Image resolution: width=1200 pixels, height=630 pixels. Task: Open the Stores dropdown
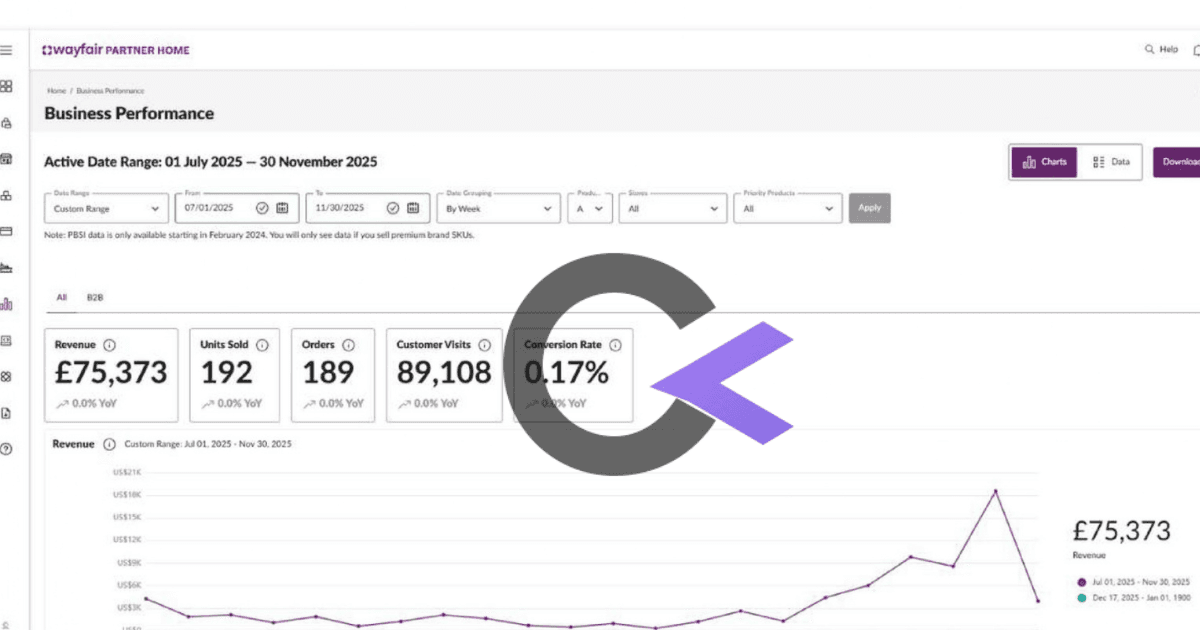pyautogui.click(x=672, y=208)
